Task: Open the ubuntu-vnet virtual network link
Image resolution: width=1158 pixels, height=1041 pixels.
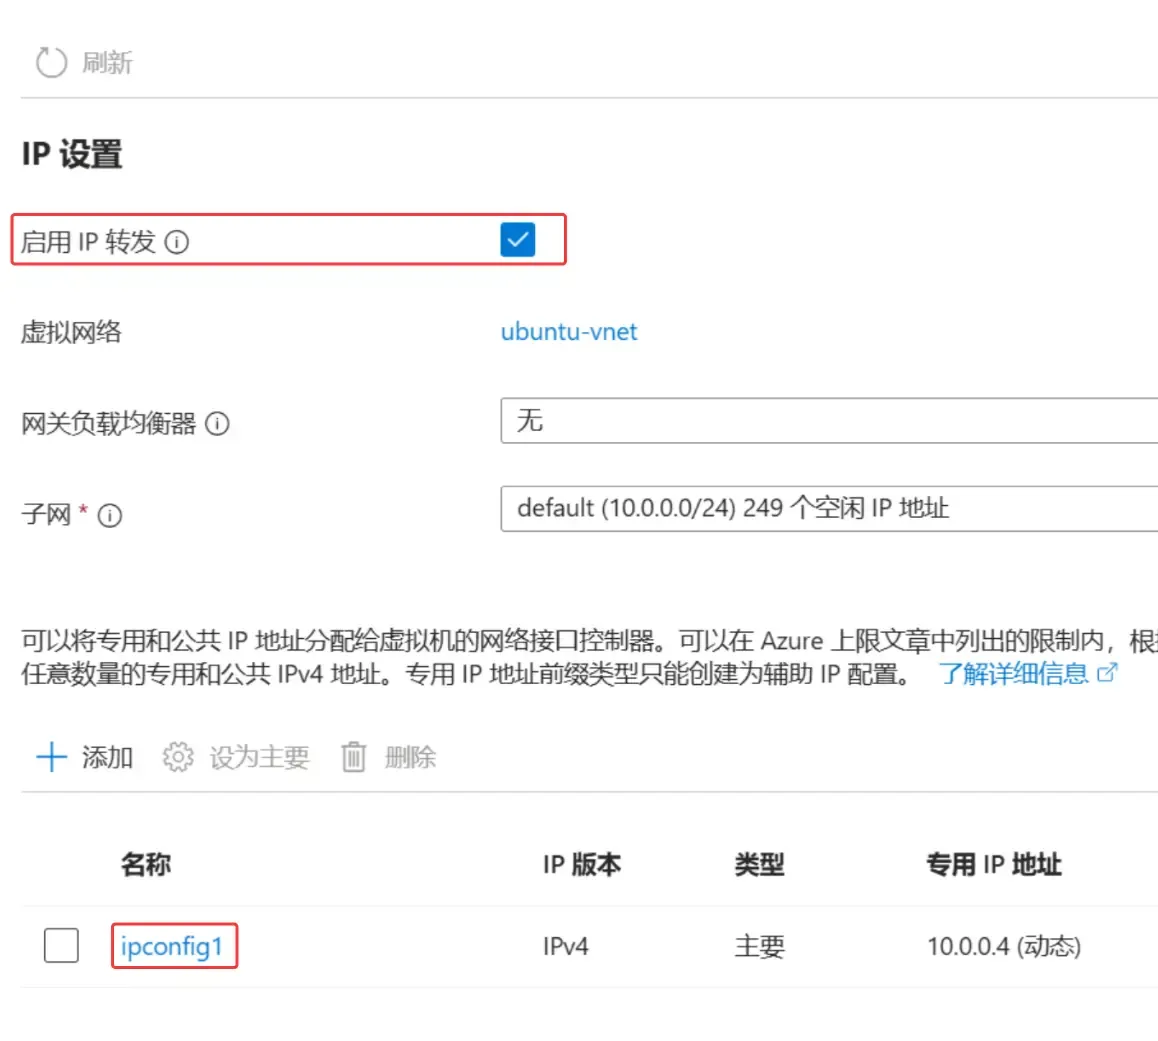Action: 568,332
